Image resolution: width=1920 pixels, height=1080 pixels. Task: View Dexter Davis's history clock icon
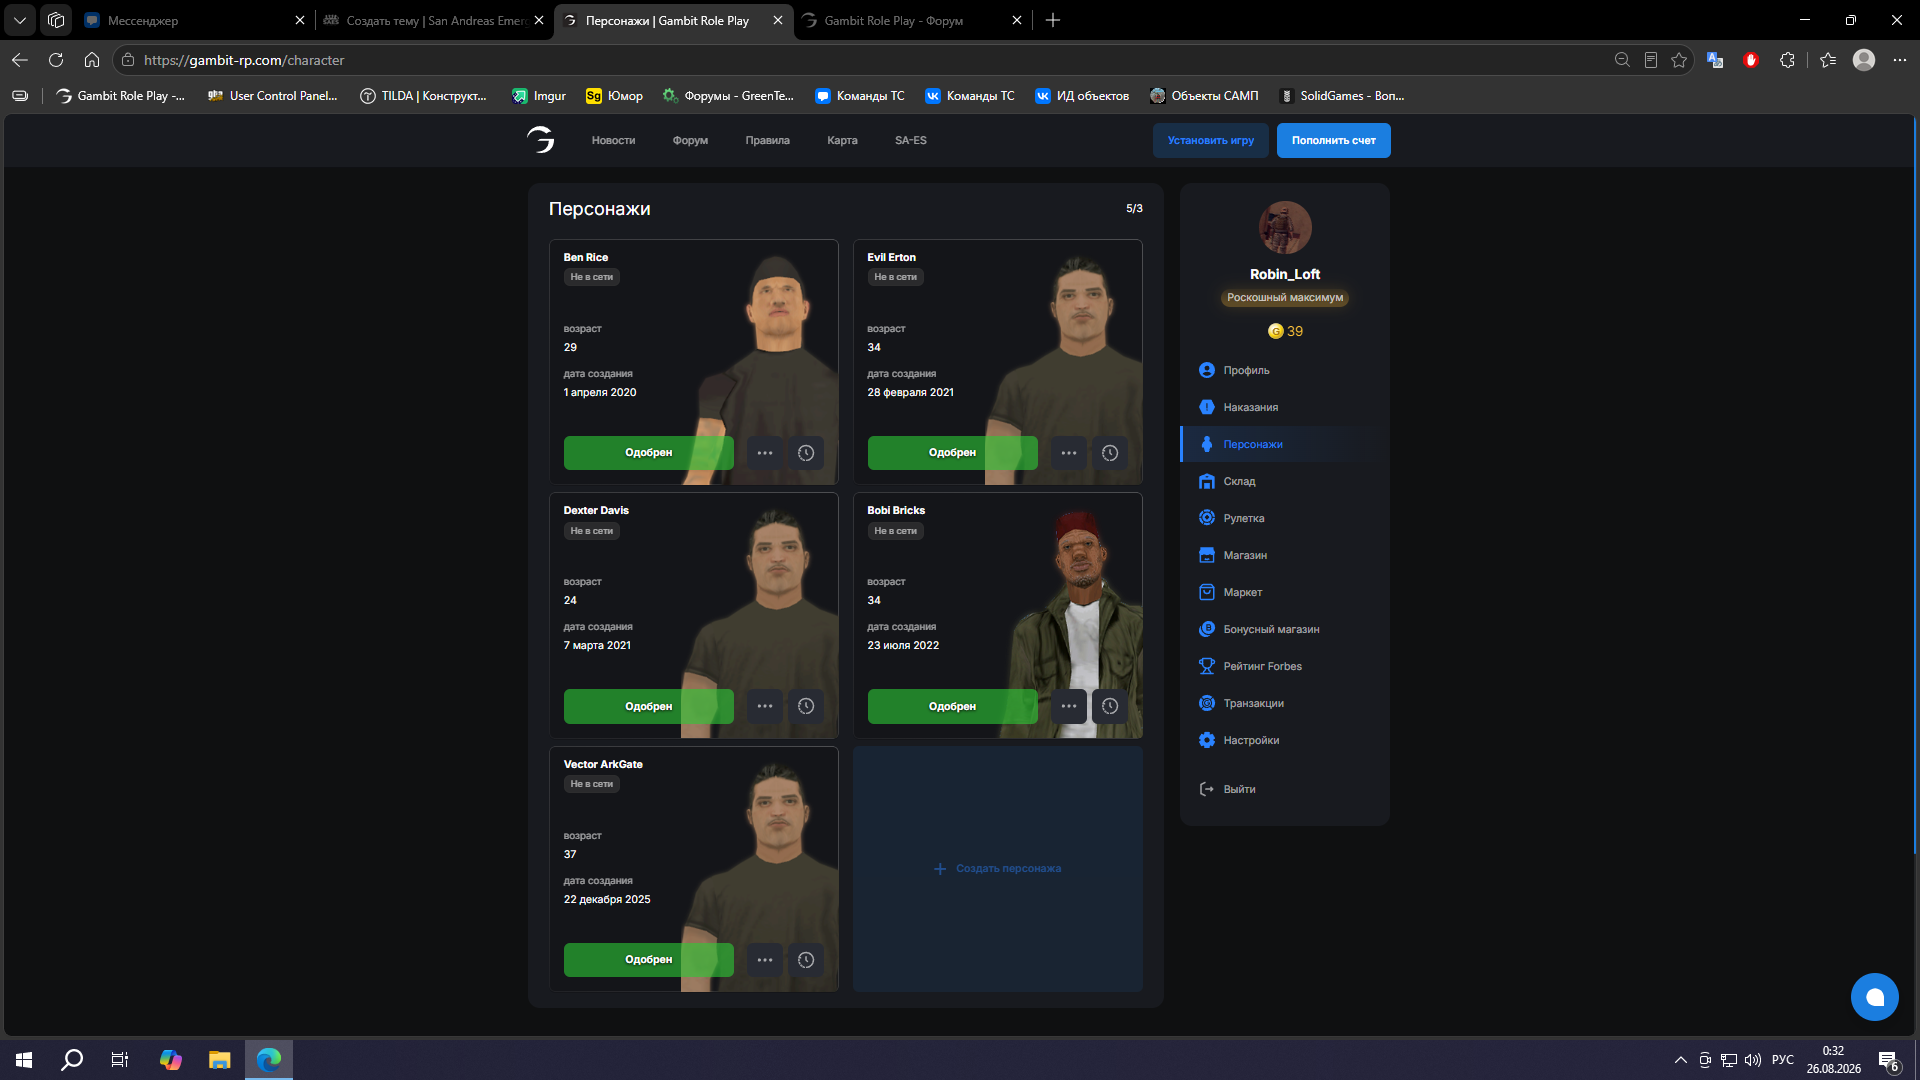pyautogui.click(x=806, y=706)
